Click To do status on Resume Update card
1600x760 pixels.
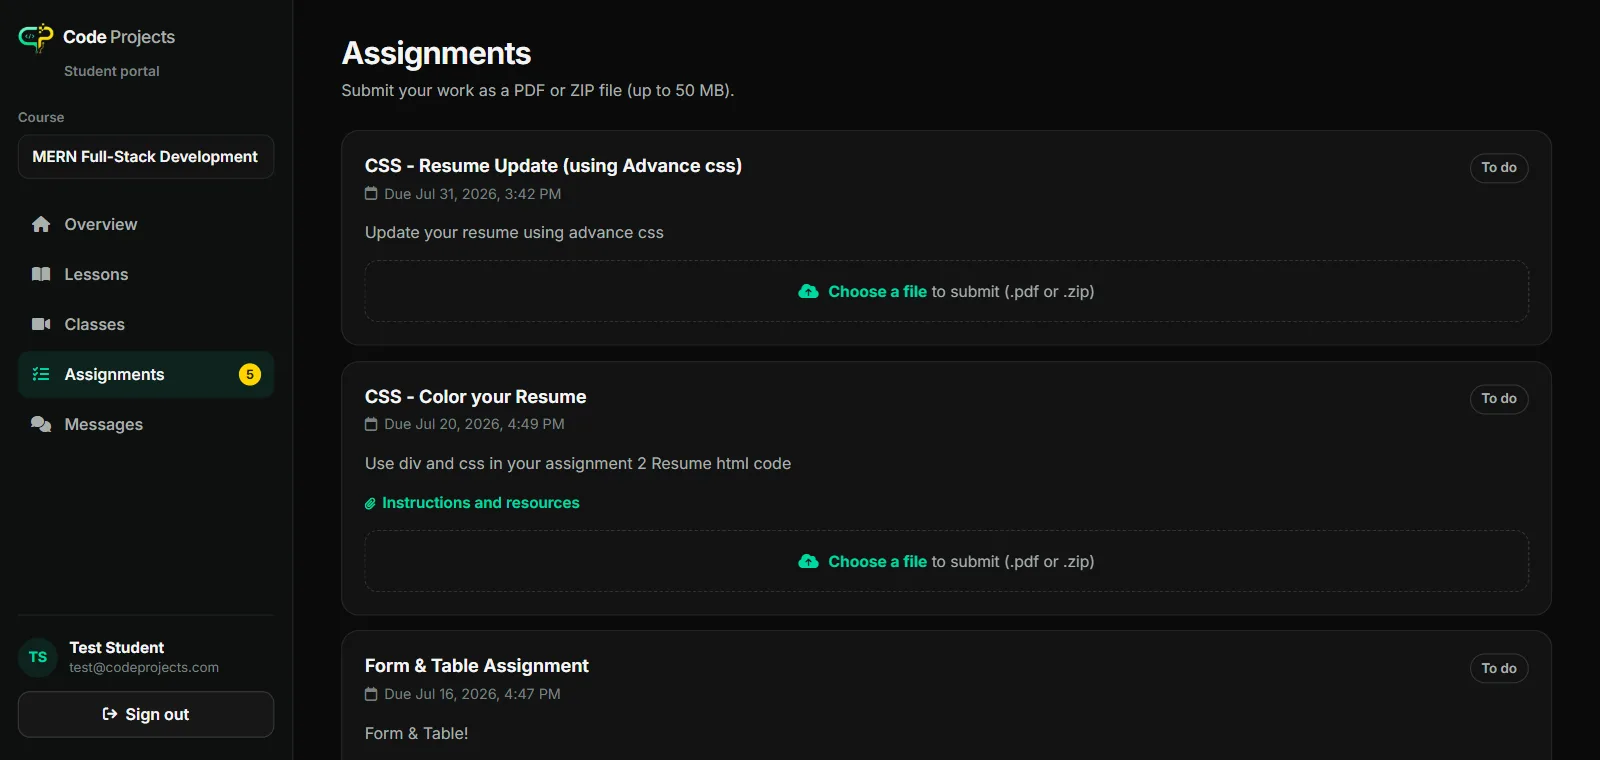pyautogui.click(x=1499, y=168)
